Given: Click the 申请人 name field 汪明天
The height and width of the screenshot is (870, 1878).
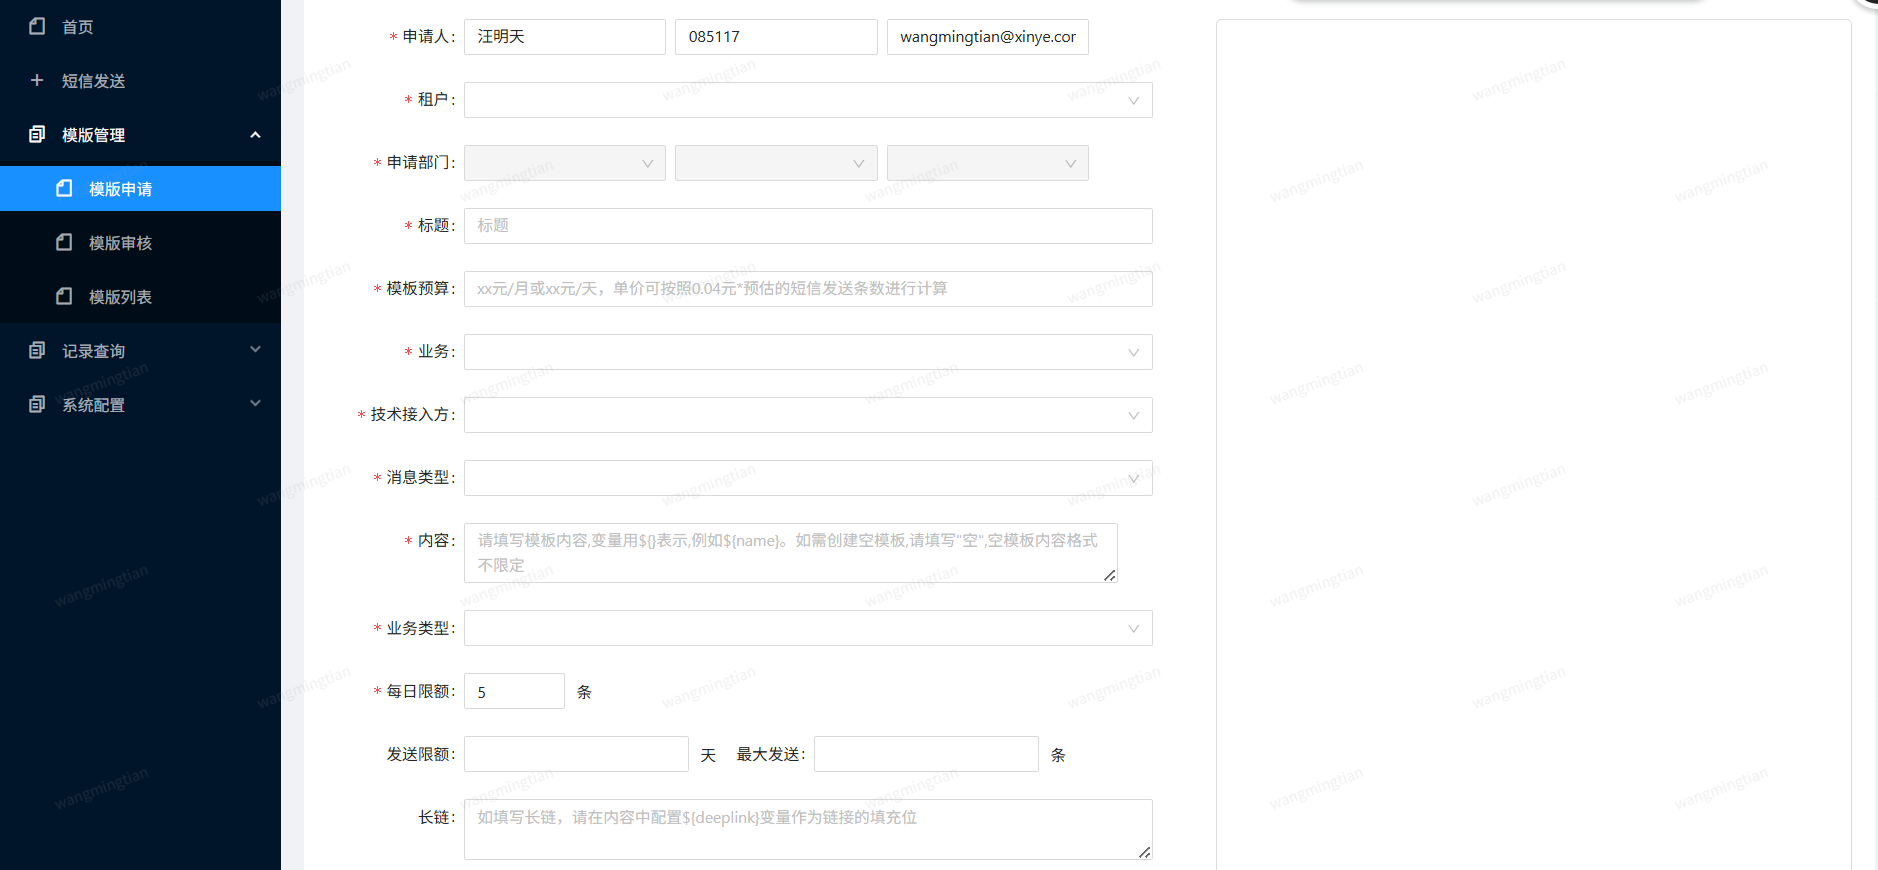Looking at the screenshot, I should coord(565,37).
